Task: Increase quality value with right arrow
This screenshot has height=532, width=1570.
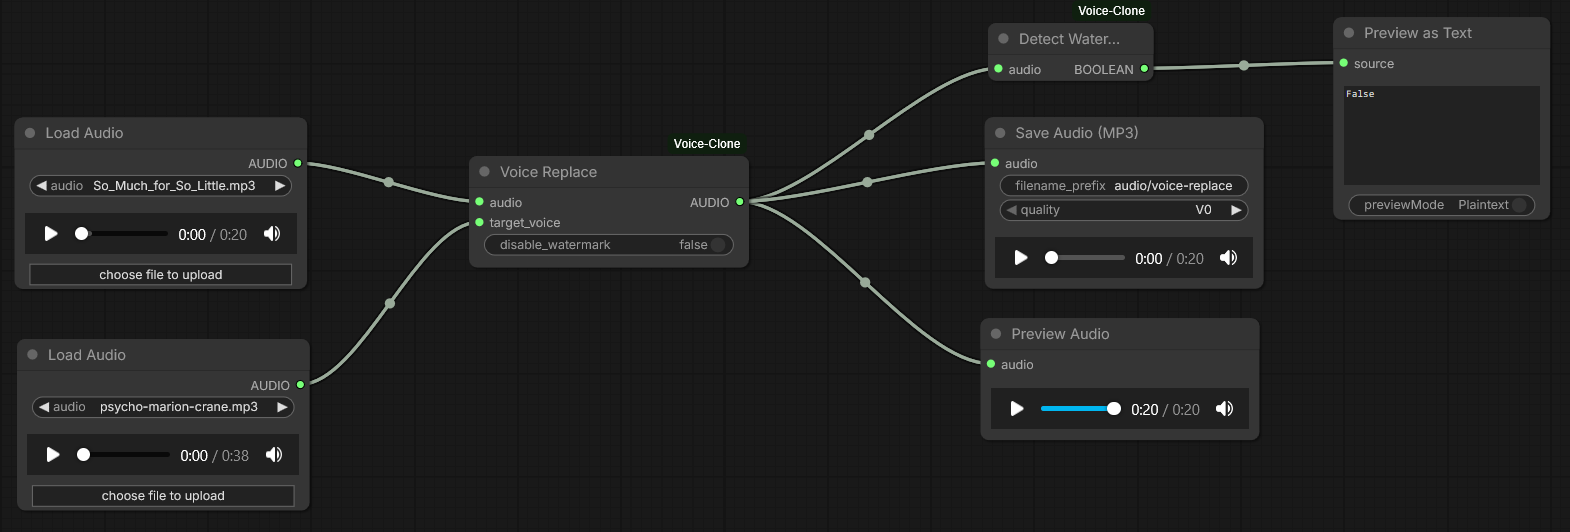Action: pyautogui.click(x=1236, y=210)
